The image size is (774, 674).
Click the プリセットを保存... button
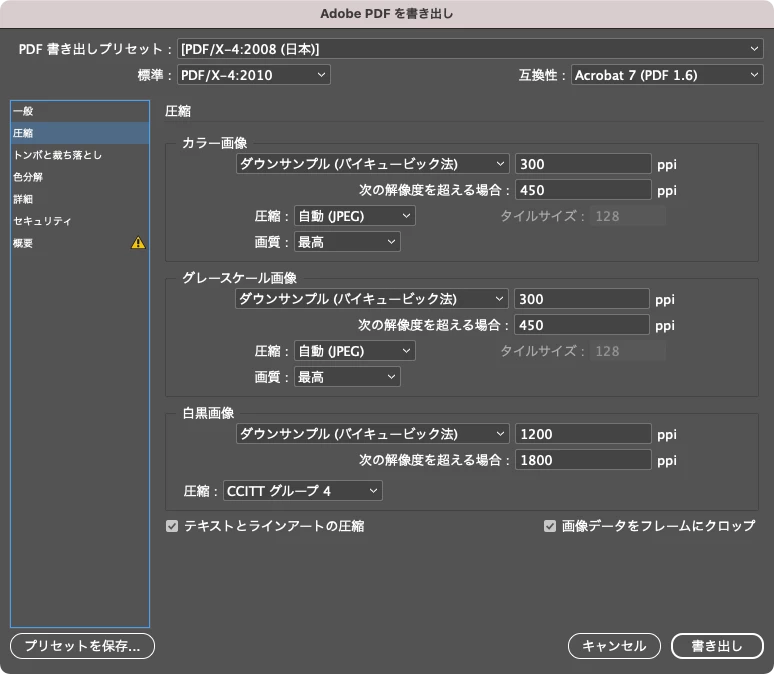(82, 646)
